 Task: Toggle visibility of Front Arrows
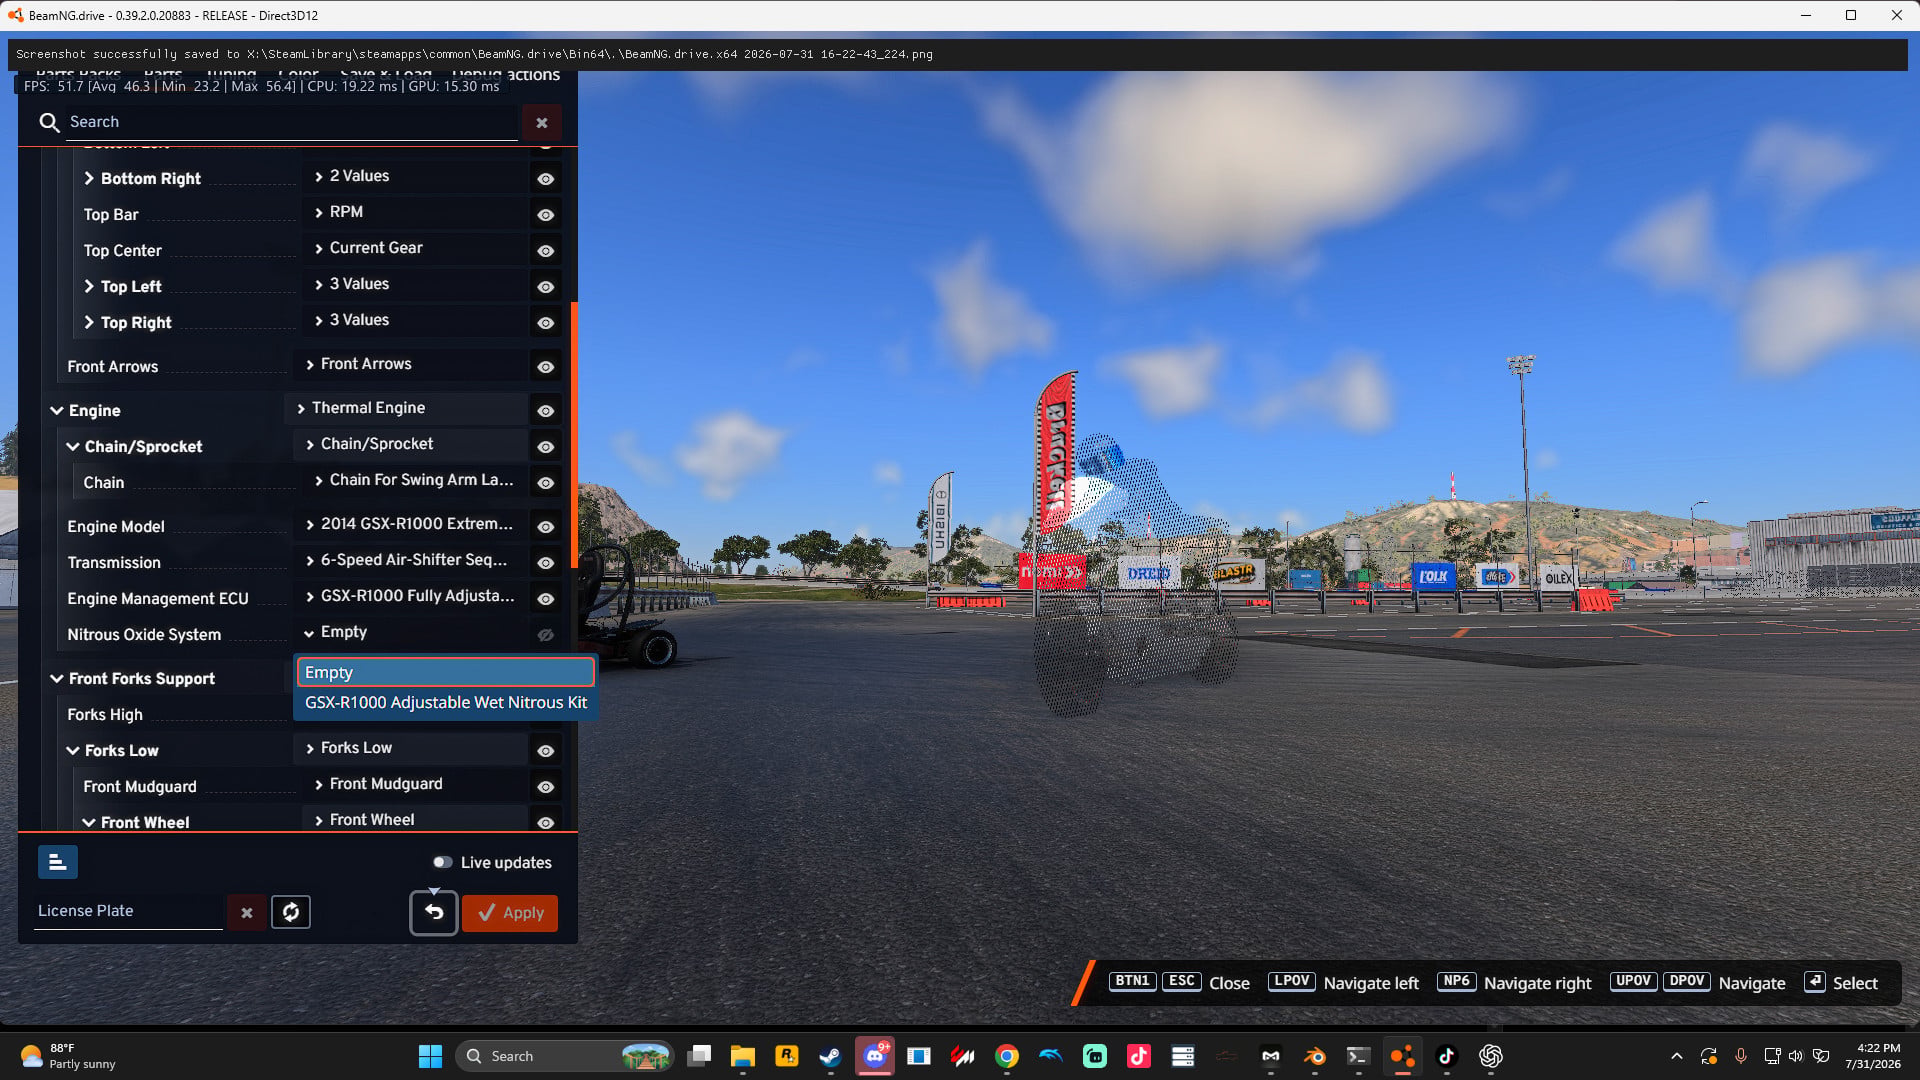tap(545, 367)
